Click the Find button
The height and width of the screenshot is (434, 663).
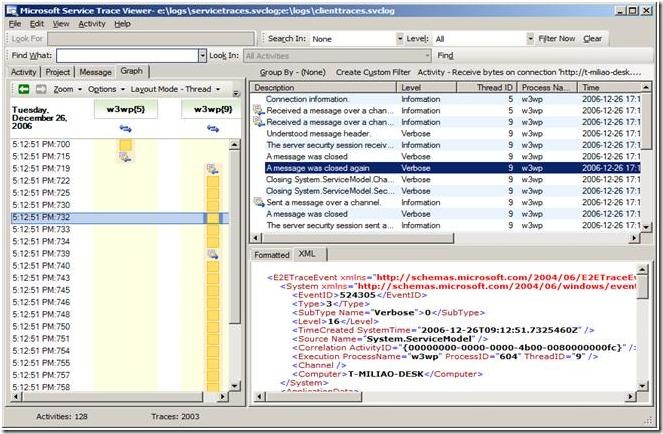tap(445, 55)
